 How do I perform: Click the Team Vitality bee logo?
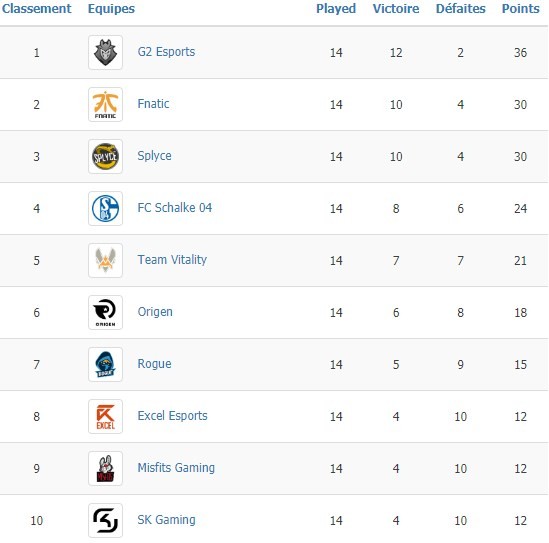click(105, 260)
